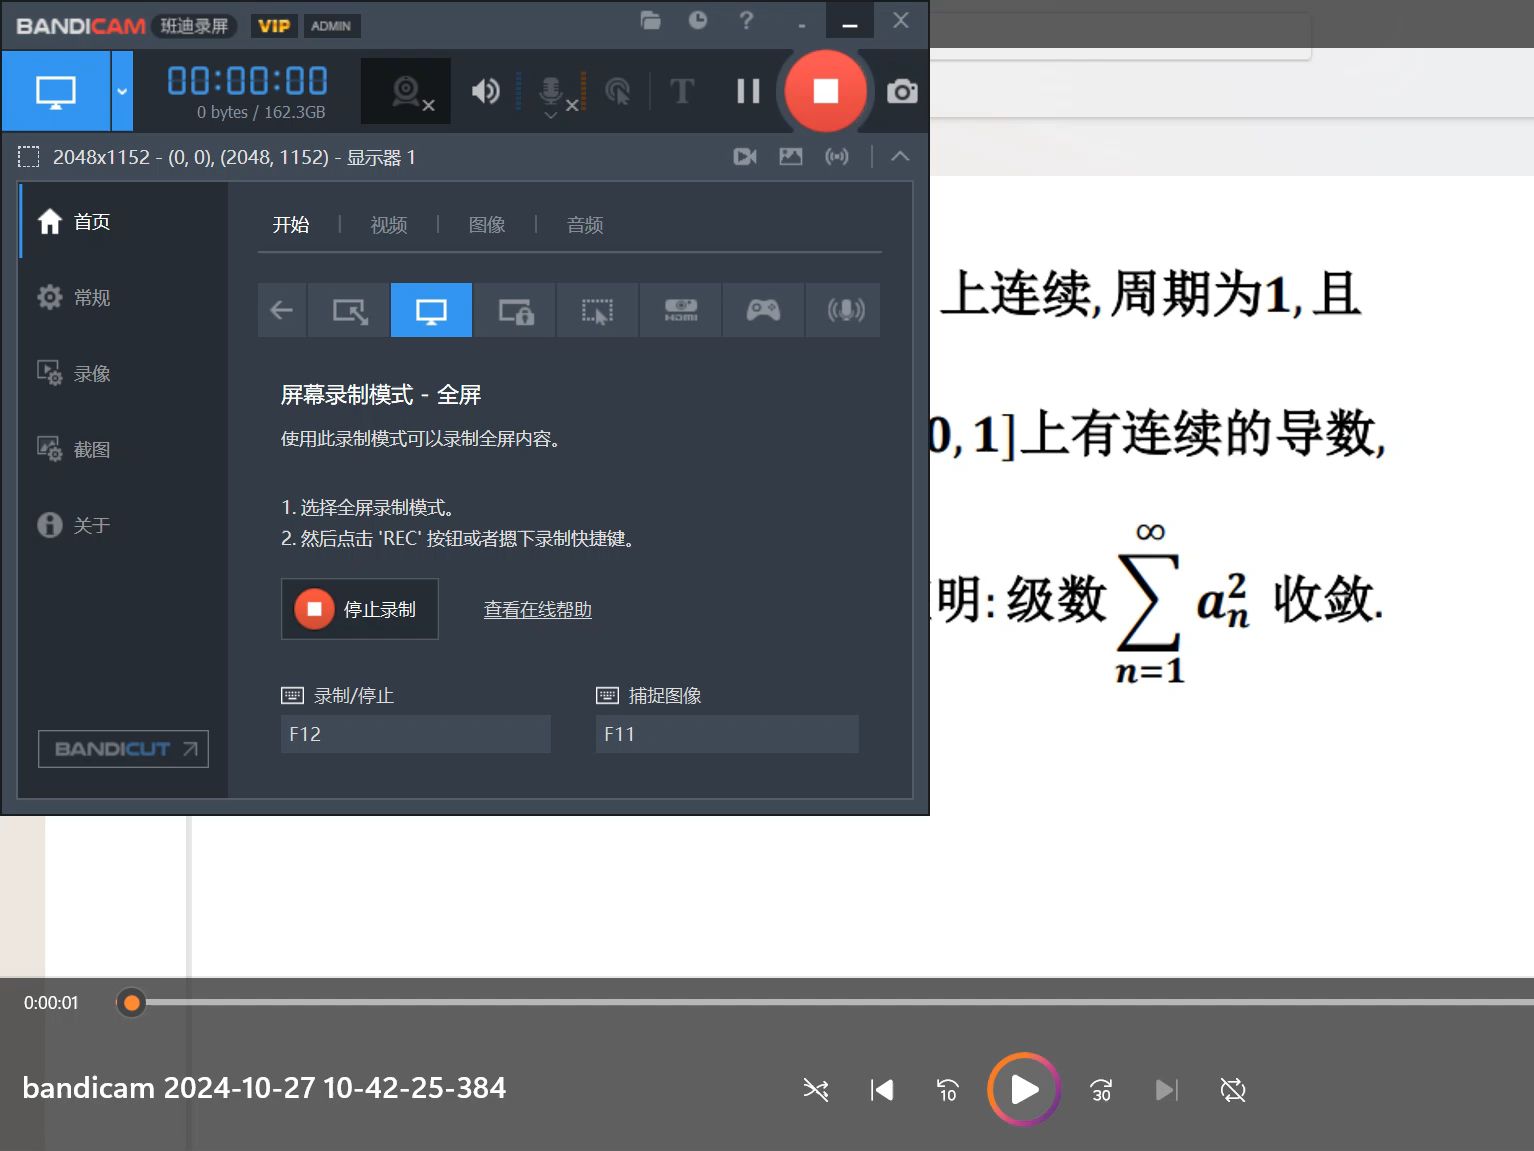
Task: Go to next track in player
Action: 1167,1089
